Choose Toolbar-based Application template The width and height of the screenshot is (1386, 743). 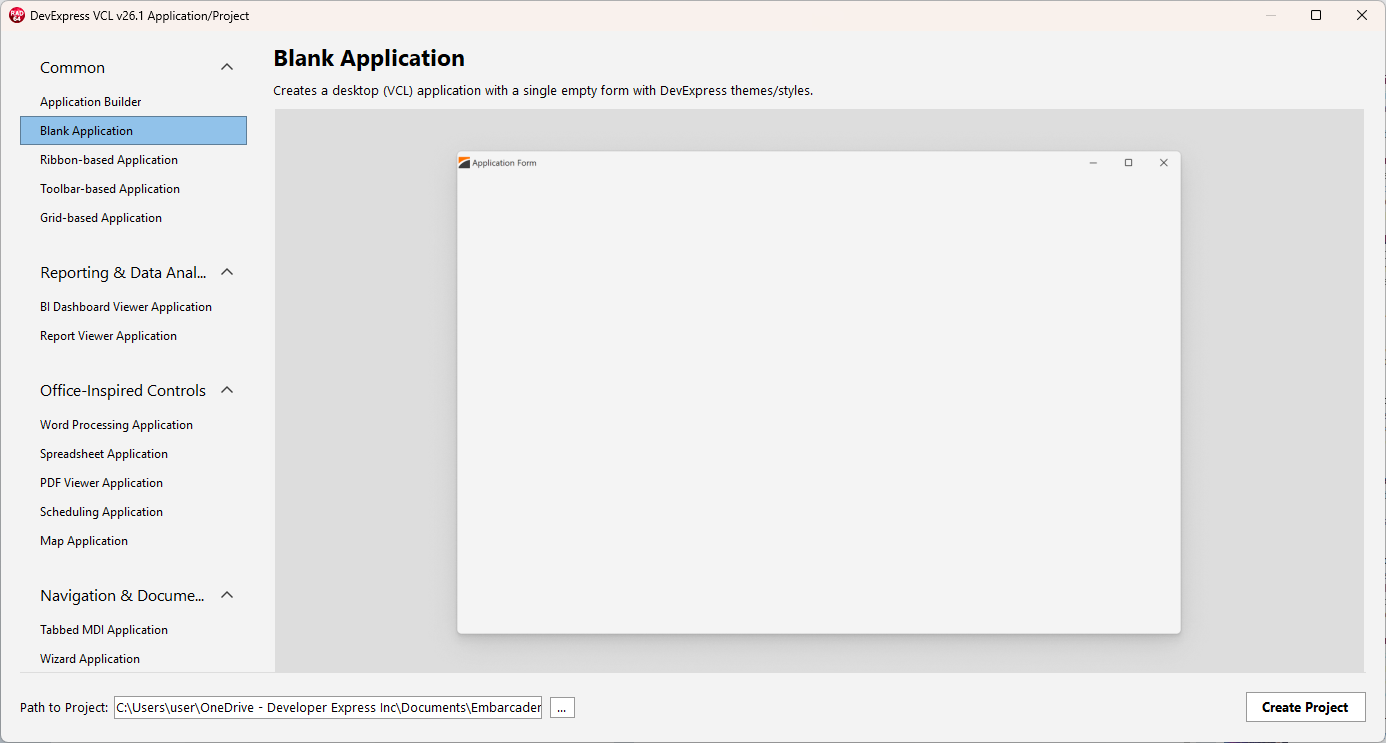point(133,189)
